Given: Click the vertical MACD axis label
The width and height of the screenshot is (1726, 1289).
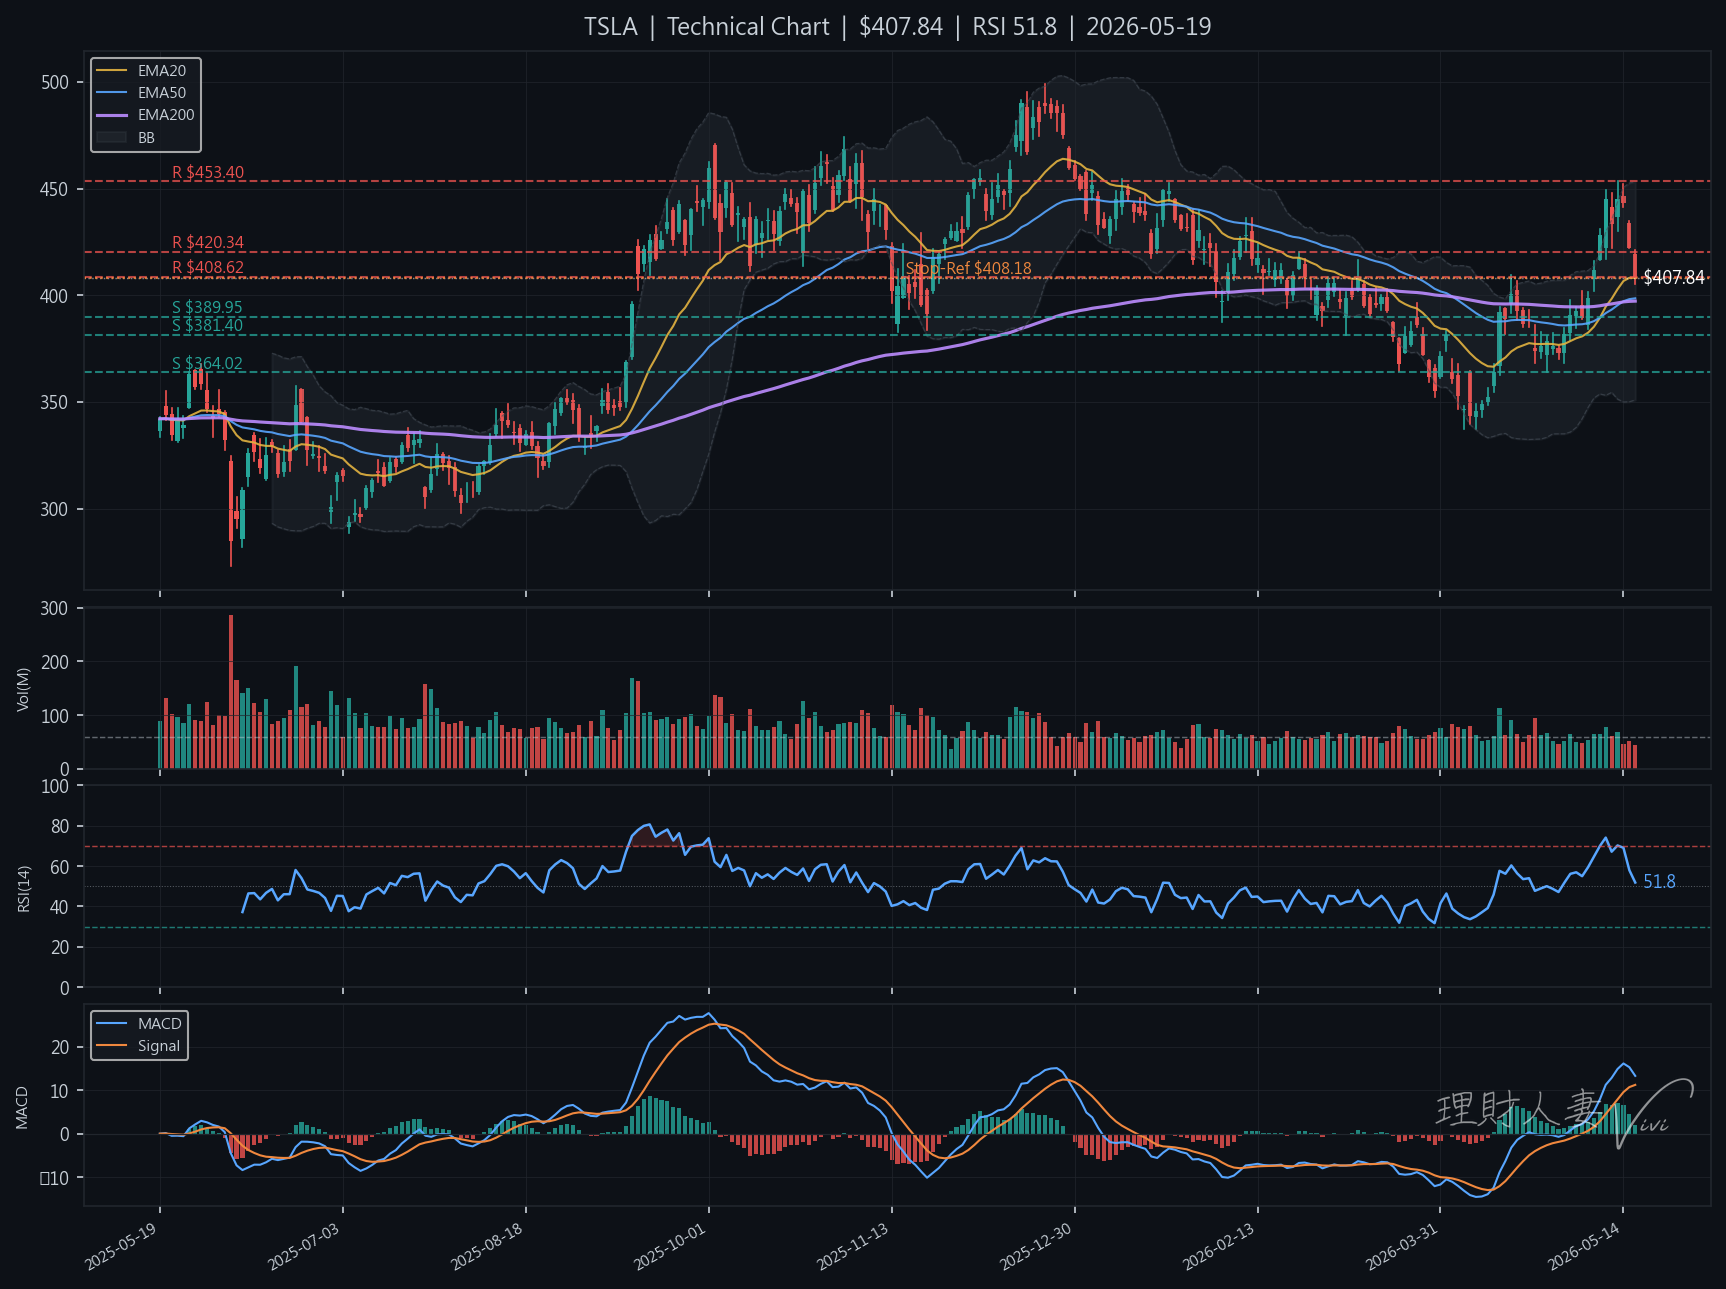Looking at the screenshot, I should pyautogui.click(x=22, y=1108).
